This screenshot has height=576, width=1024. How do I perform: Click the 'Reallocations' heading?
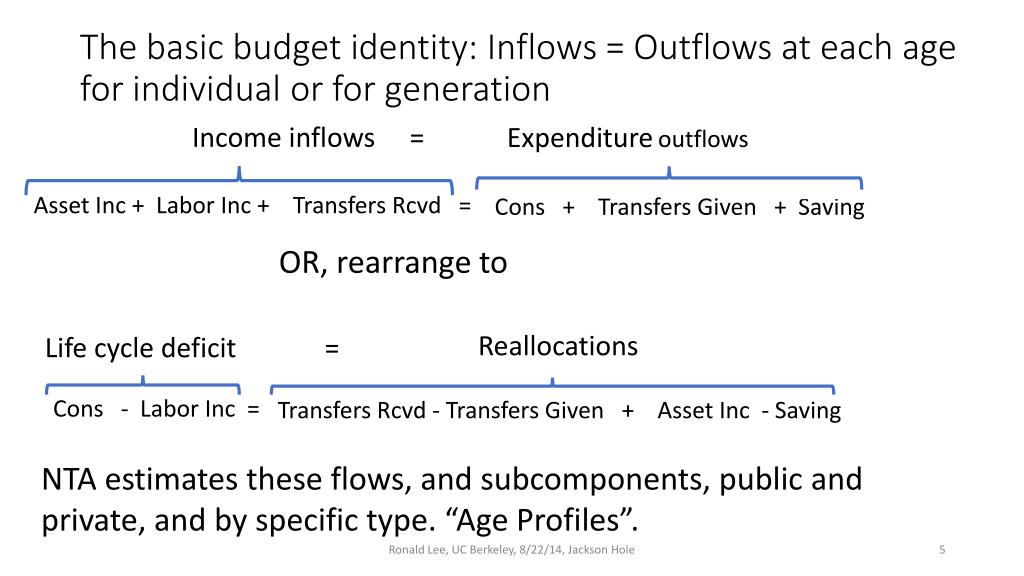point(558,346)
